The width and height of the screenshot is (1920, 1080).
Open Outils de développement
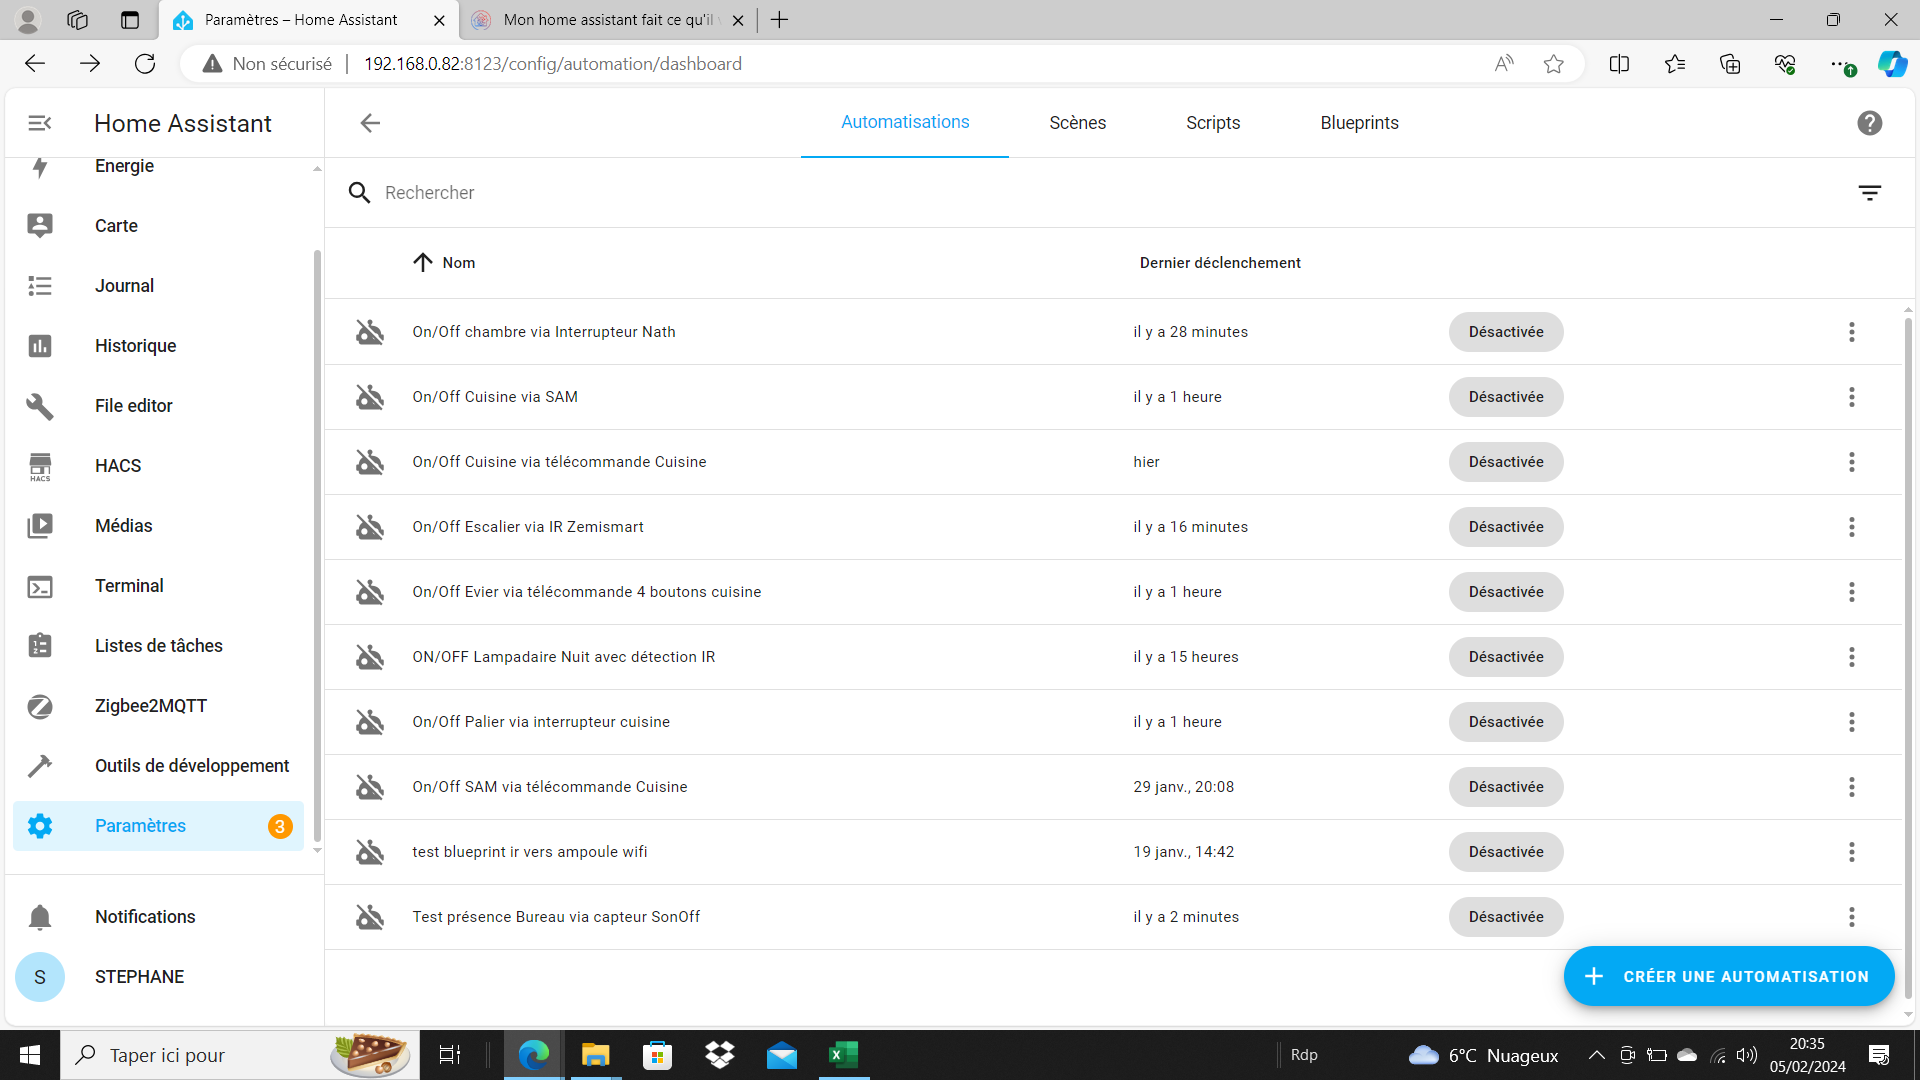pyautogui.click(x=158, y=766)
